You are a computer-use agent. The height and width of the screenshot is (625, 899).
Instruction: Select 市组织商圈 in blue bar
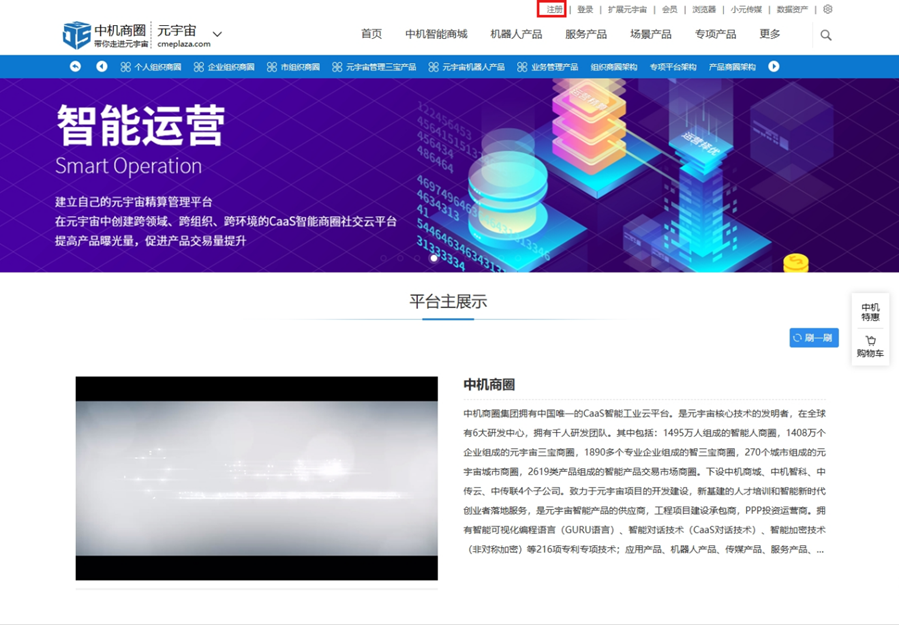(300, 67)
